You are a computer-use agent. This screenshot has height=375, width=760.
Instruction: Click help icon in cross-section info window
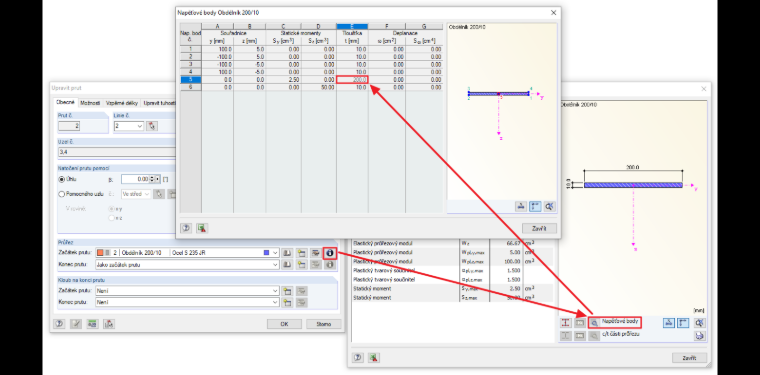coord(358,358)
